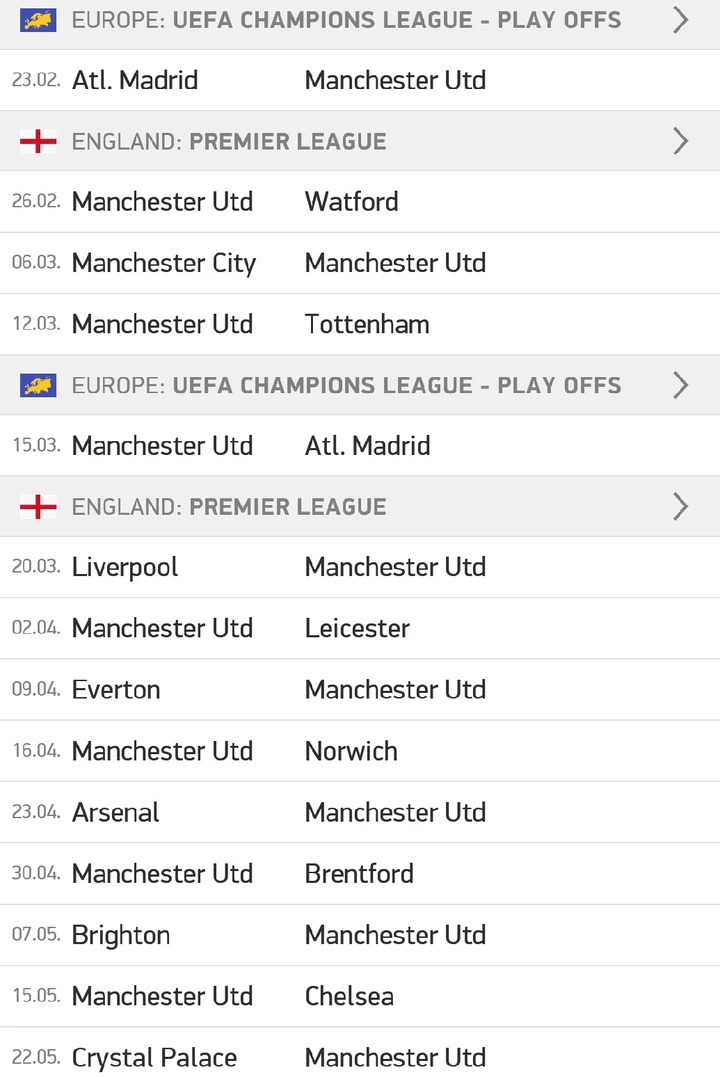This screenshot has width=720, height=1077.
Task: Expand the second Premier League section chevron
Action: click(680, 507)
